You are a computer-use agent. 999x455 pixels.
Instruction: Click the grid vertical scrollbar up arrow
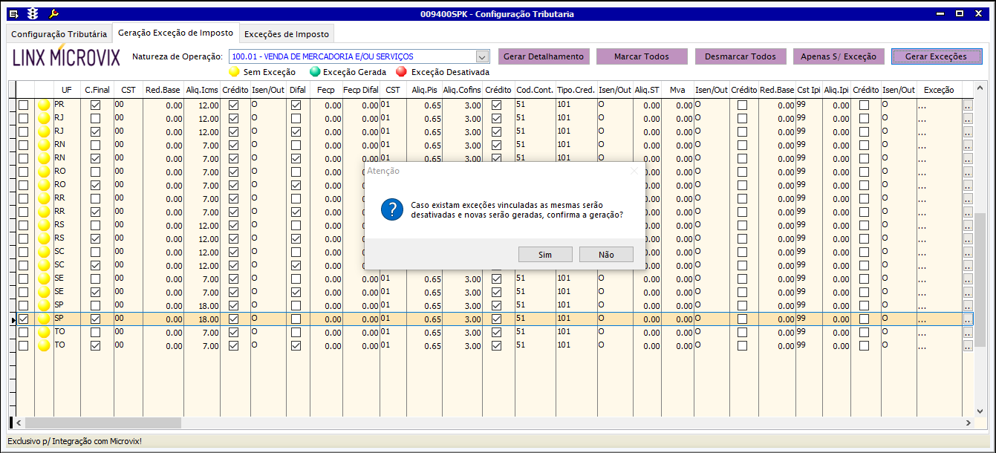click(981, 89)
